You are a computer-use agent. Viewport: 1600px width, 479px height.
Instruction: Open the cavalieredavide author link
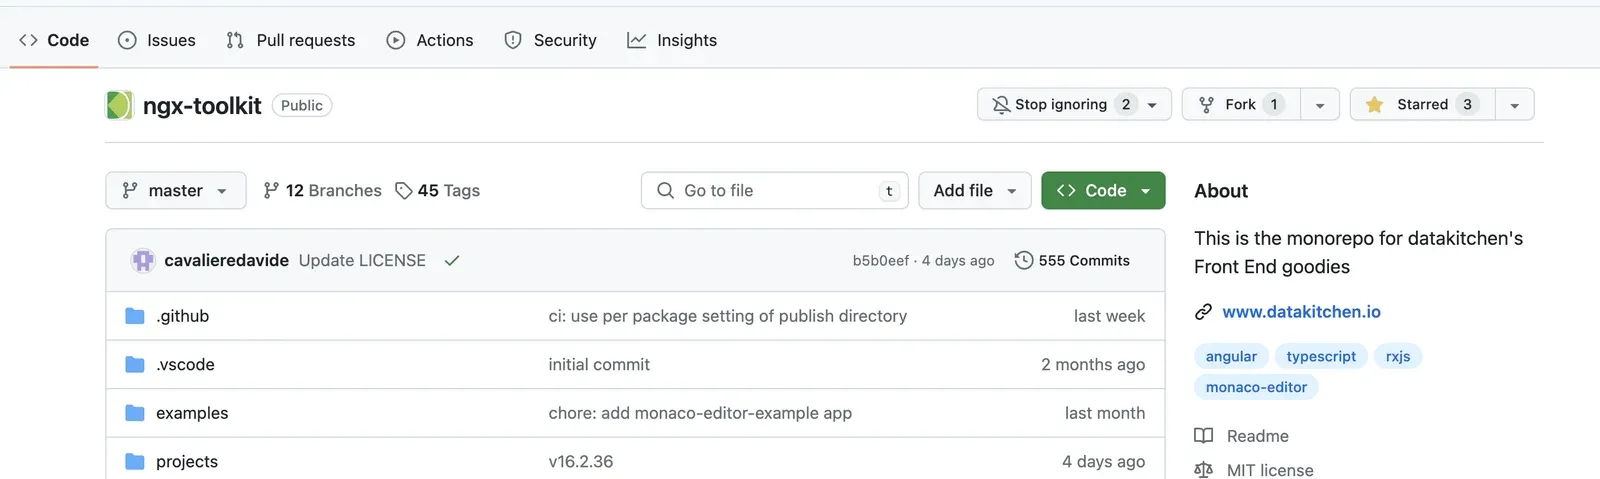coord(227,260)
